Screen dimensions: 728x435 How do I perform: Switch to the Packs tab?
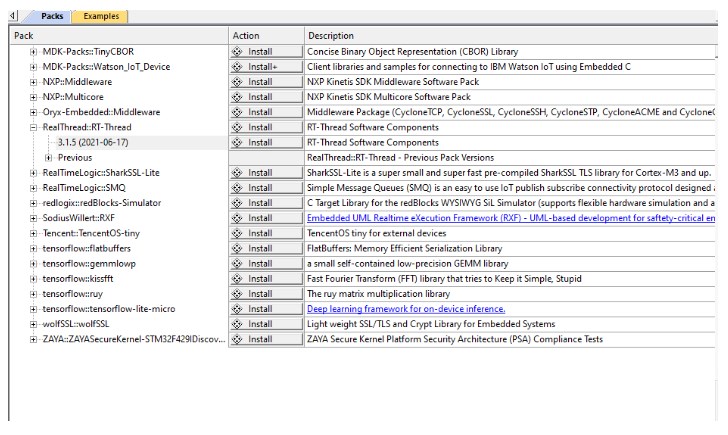click(x=51, y=16)
